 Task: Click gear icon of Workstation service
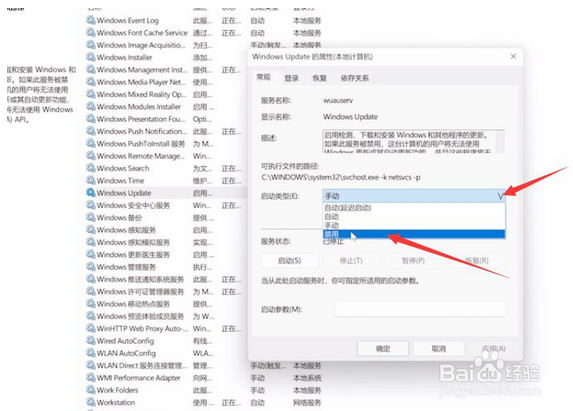pyautogui.click(x=91, y=402)
